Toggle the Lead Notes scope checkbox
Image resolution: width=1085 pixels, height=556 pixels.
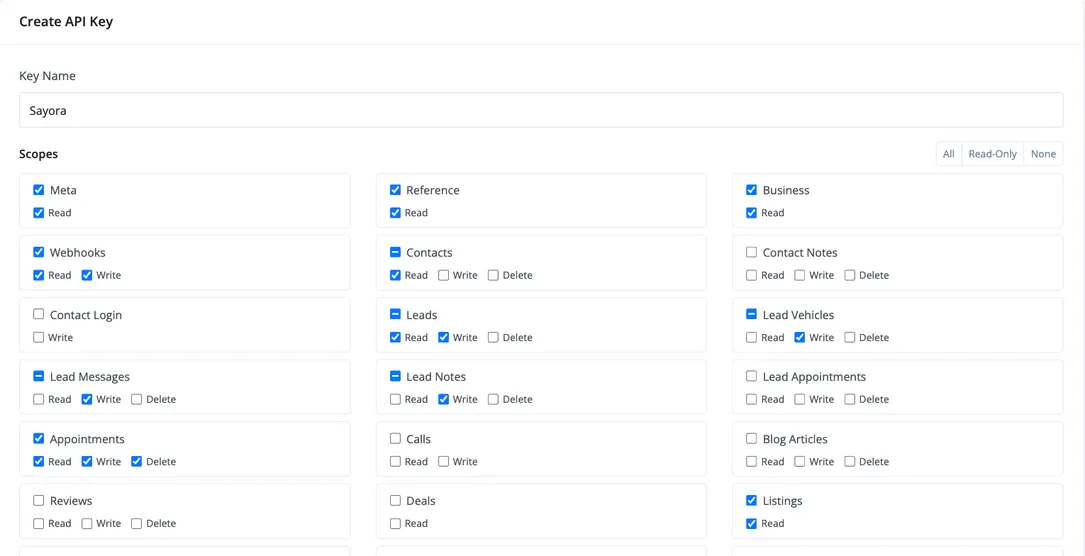coord(395,377)
